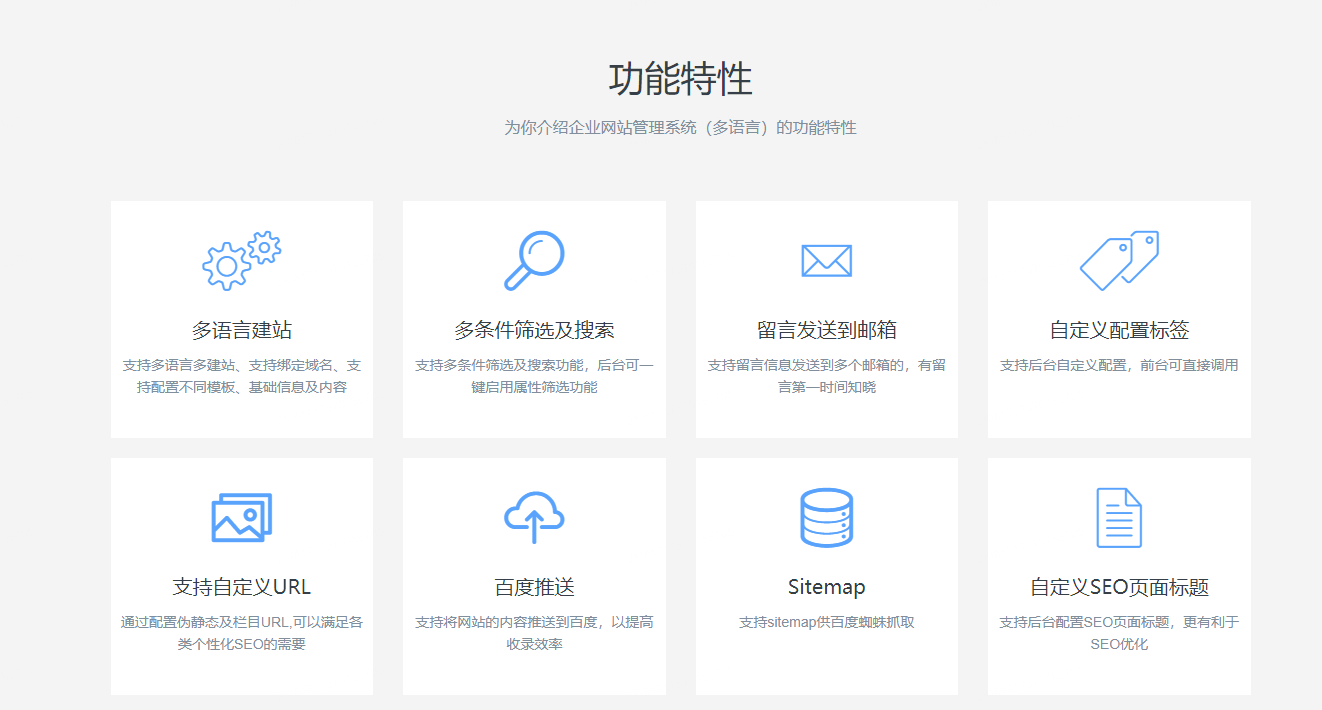Click the magnifying glass icon for 多条件筛选及搜索

(534, 261)
